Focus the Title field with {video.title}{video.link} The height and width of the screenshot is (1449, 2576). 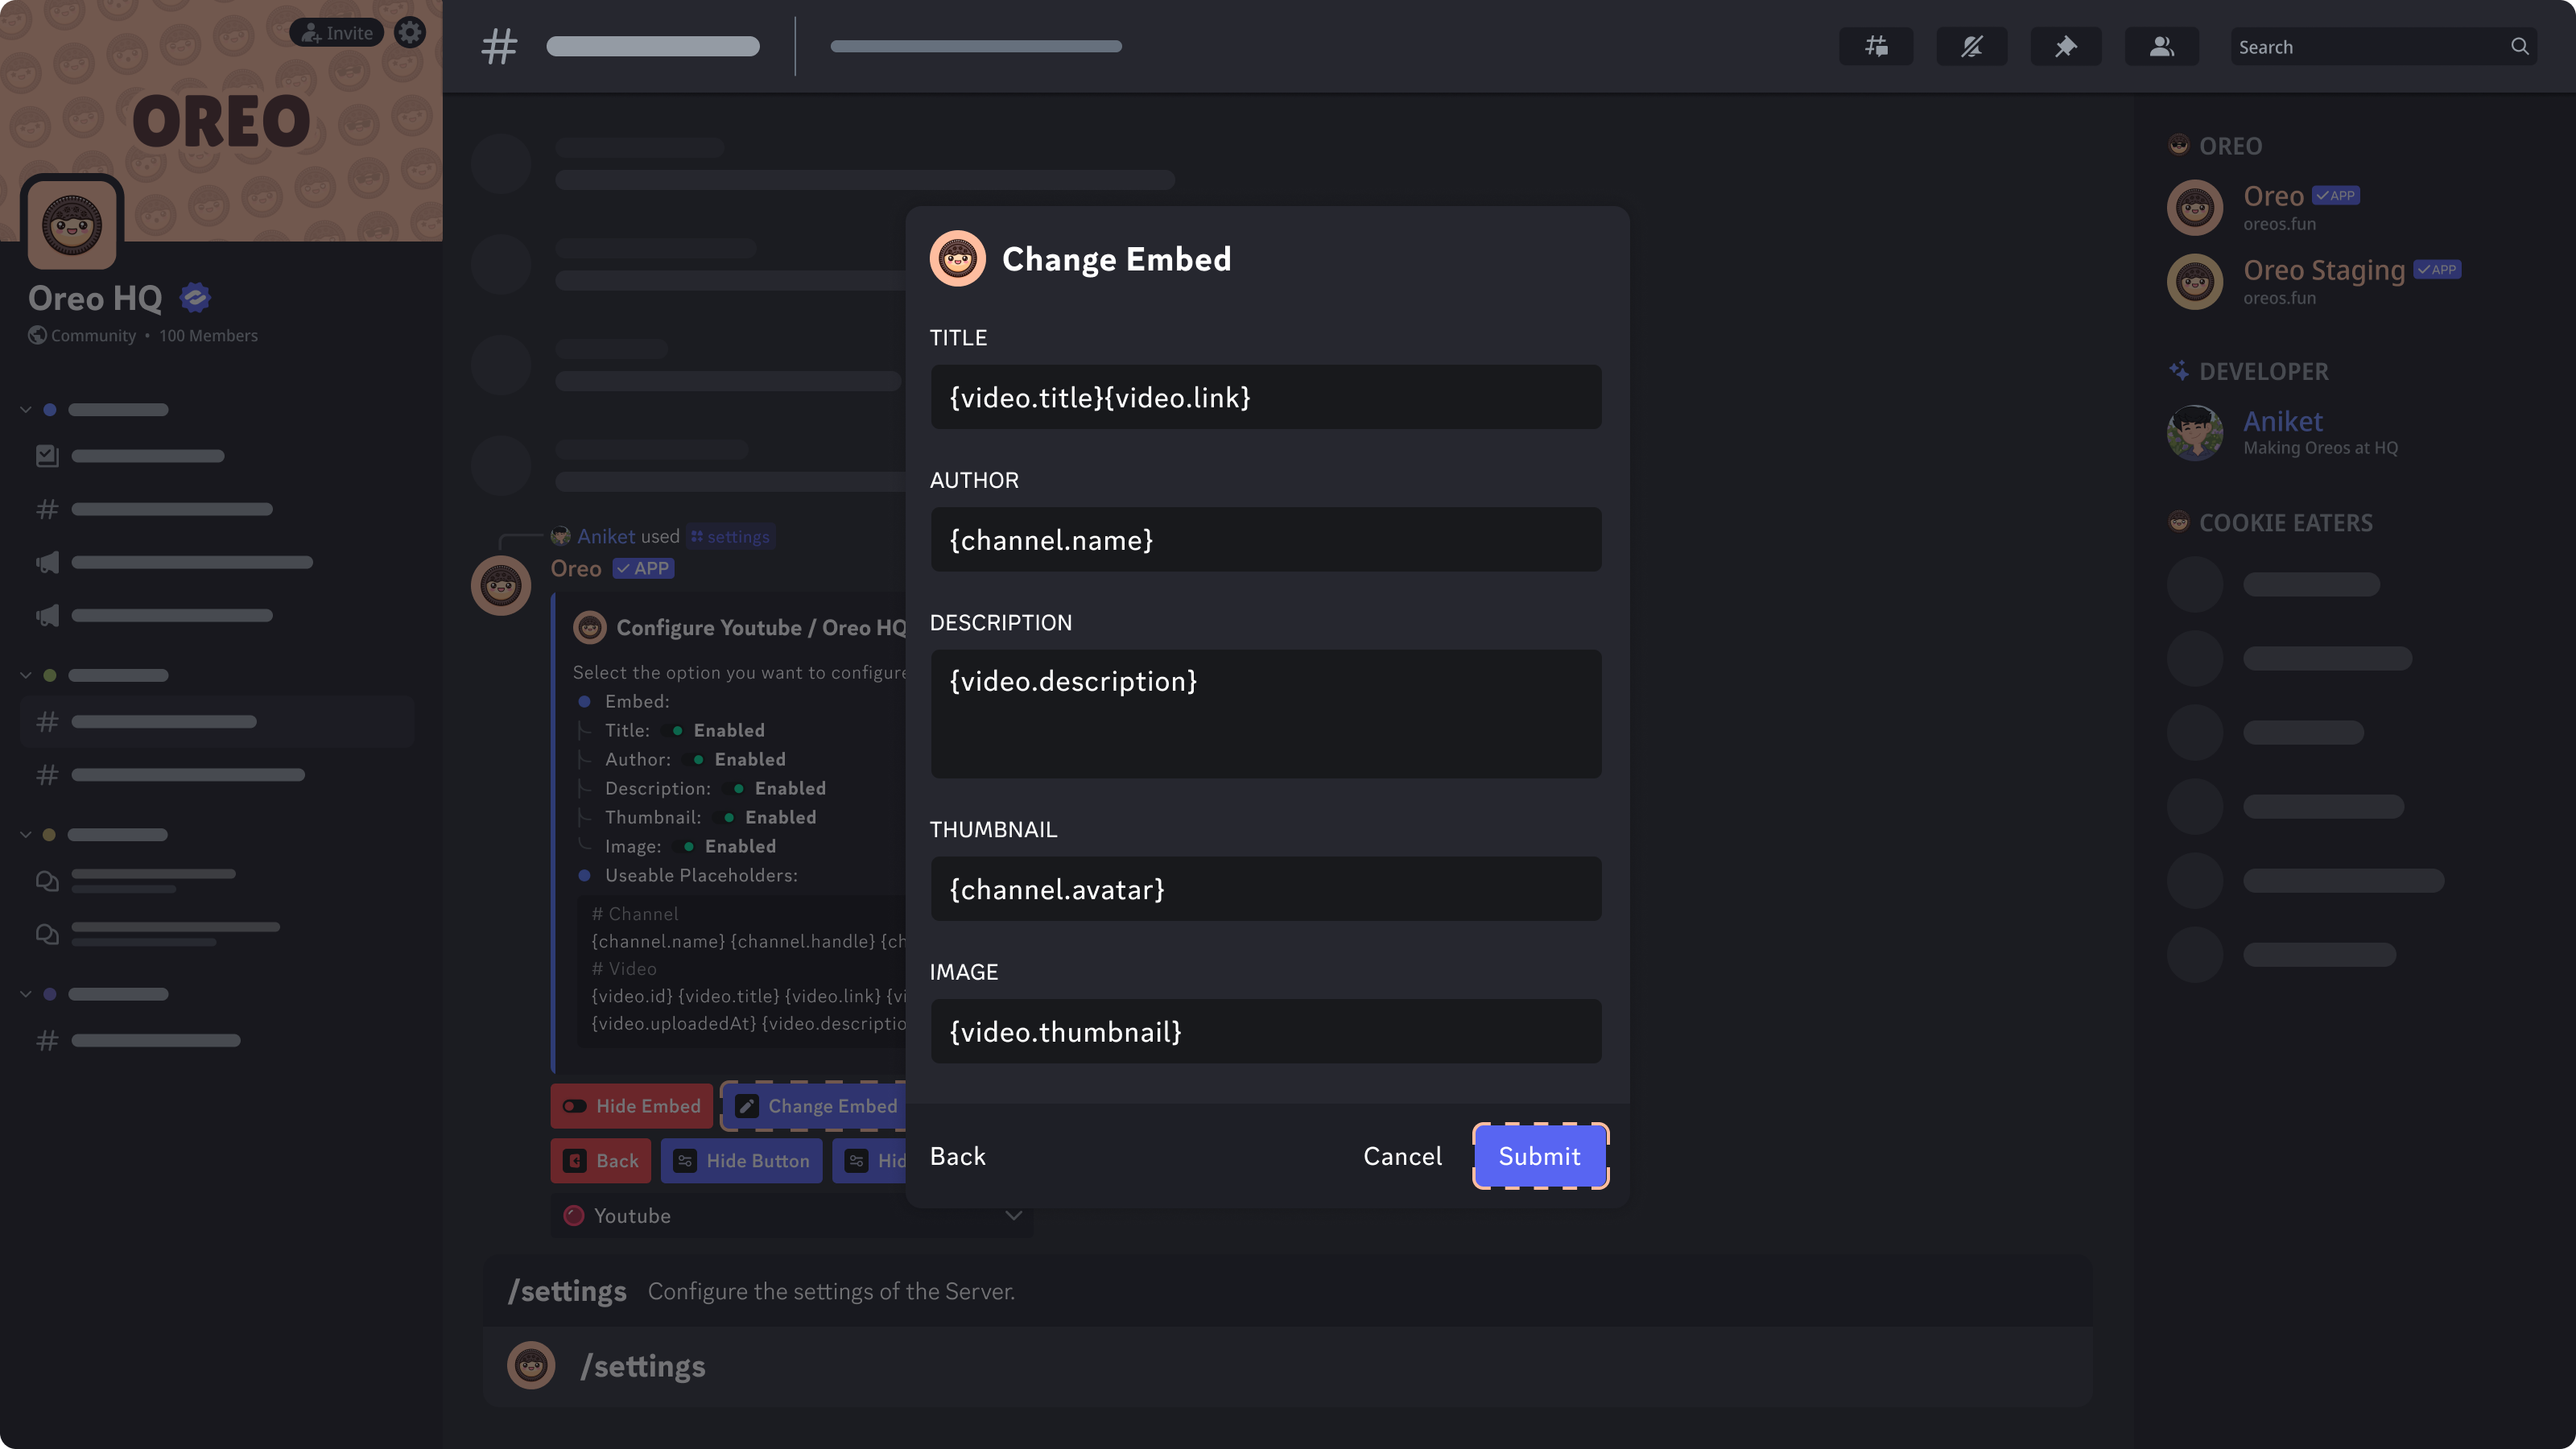point(1265,397)
